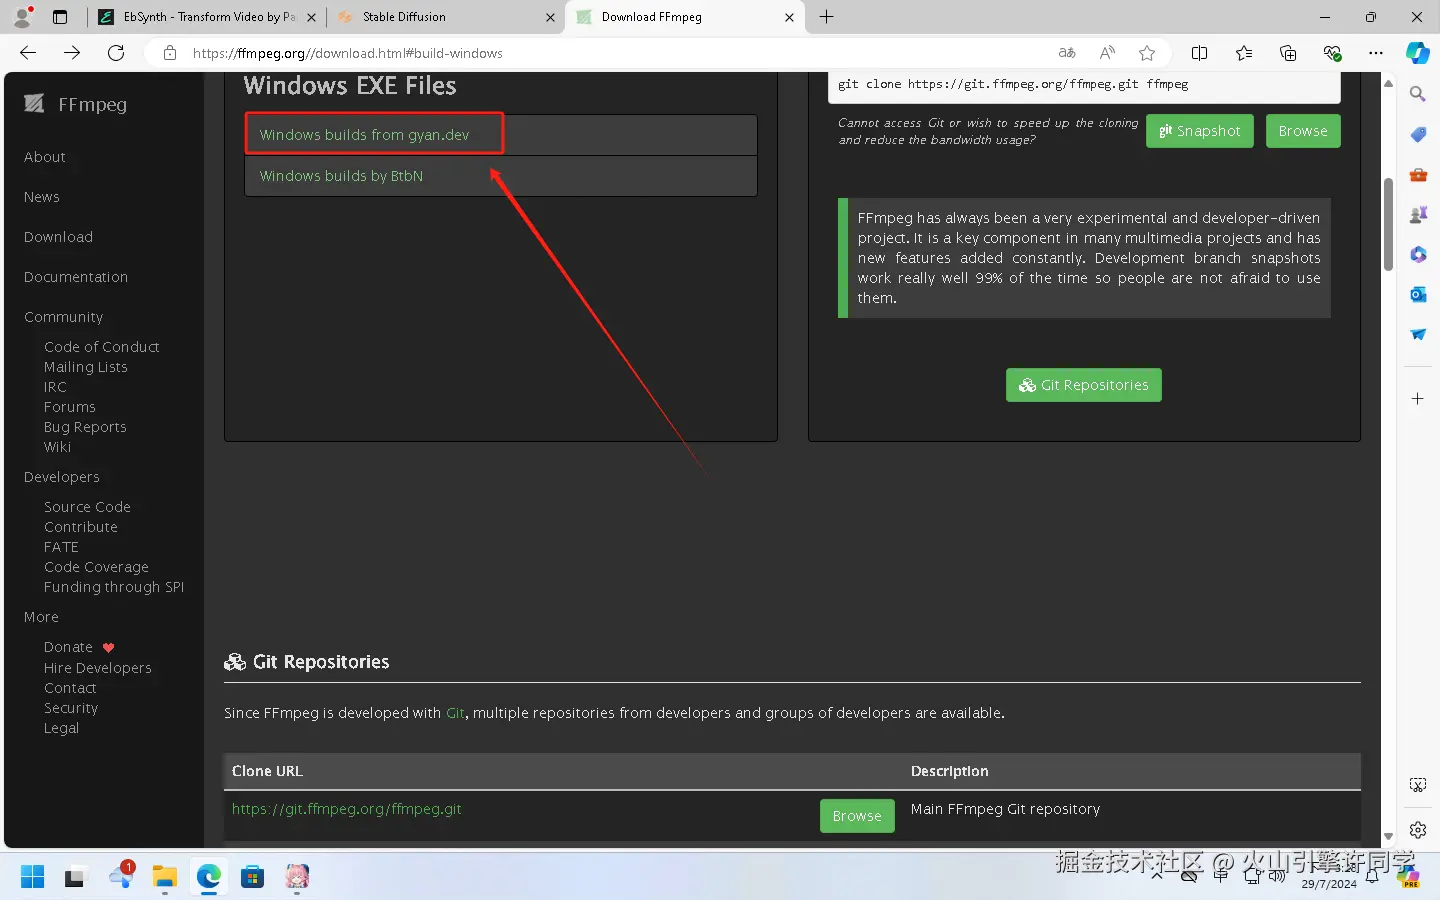The height and width of the screenshot is (900, 1440).
Task: Open Funding through SPI link
Action: [114, 587]
